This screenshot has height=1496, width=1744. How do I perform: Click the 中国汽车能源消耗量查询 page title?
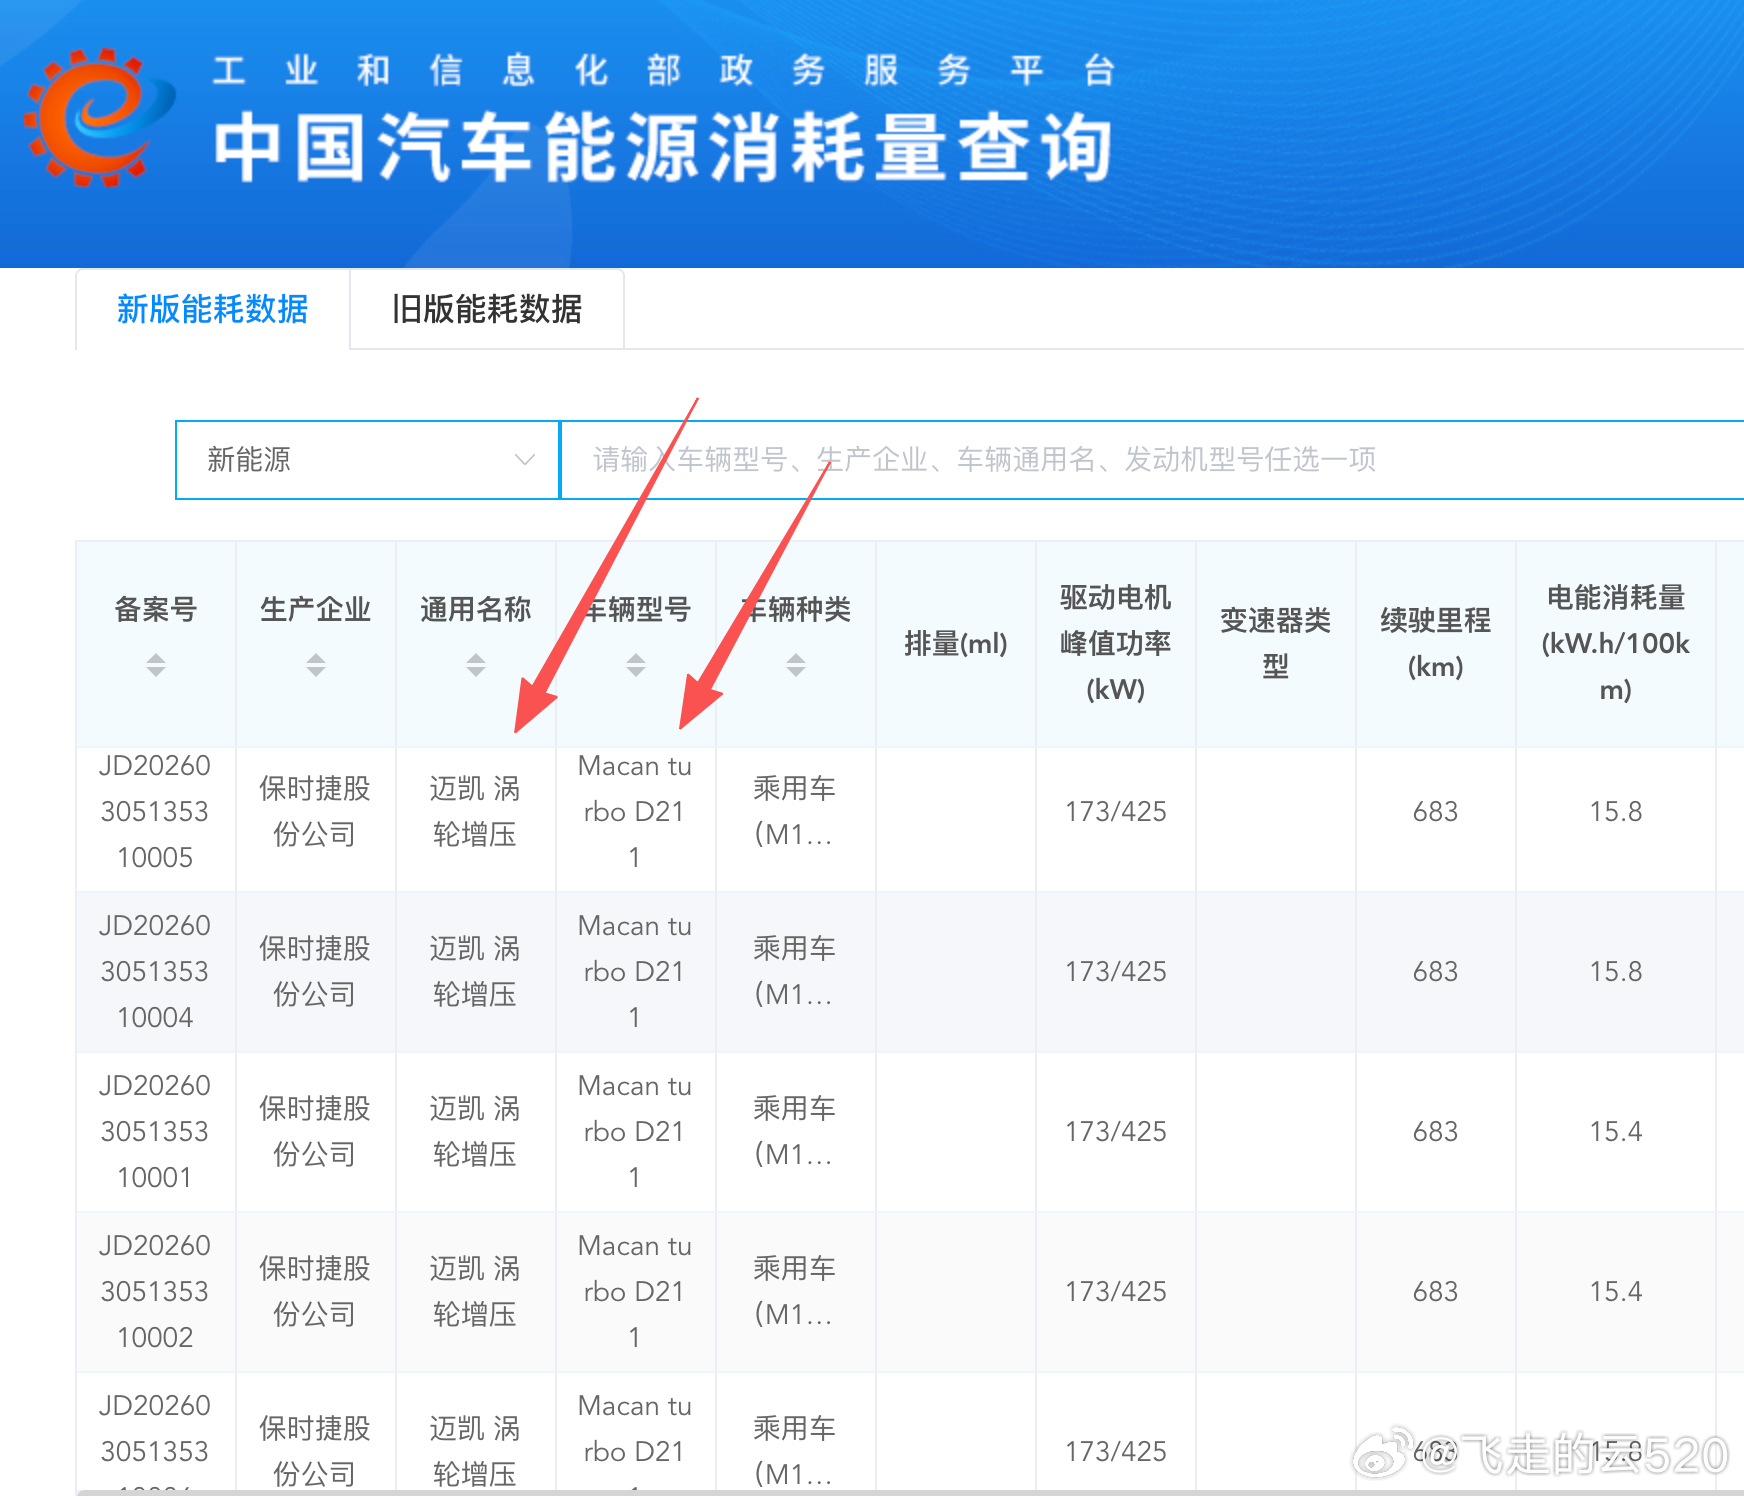663,148
